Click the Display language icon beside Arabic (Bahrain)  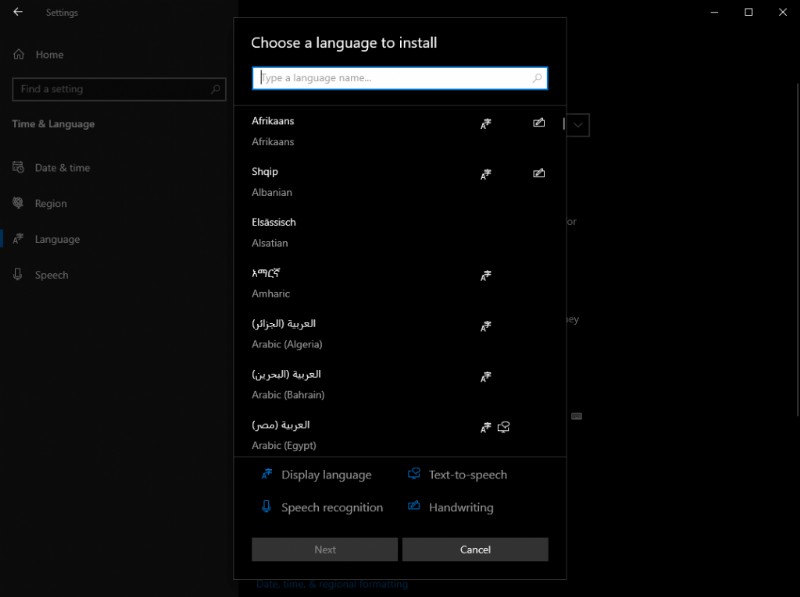point(485,376)
